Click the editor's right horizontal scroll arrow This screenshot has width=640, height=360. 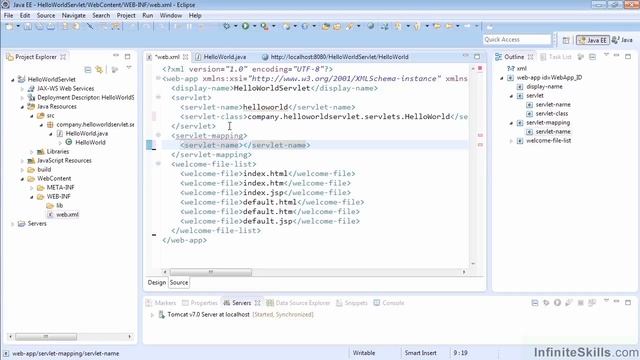click(464, 272)
